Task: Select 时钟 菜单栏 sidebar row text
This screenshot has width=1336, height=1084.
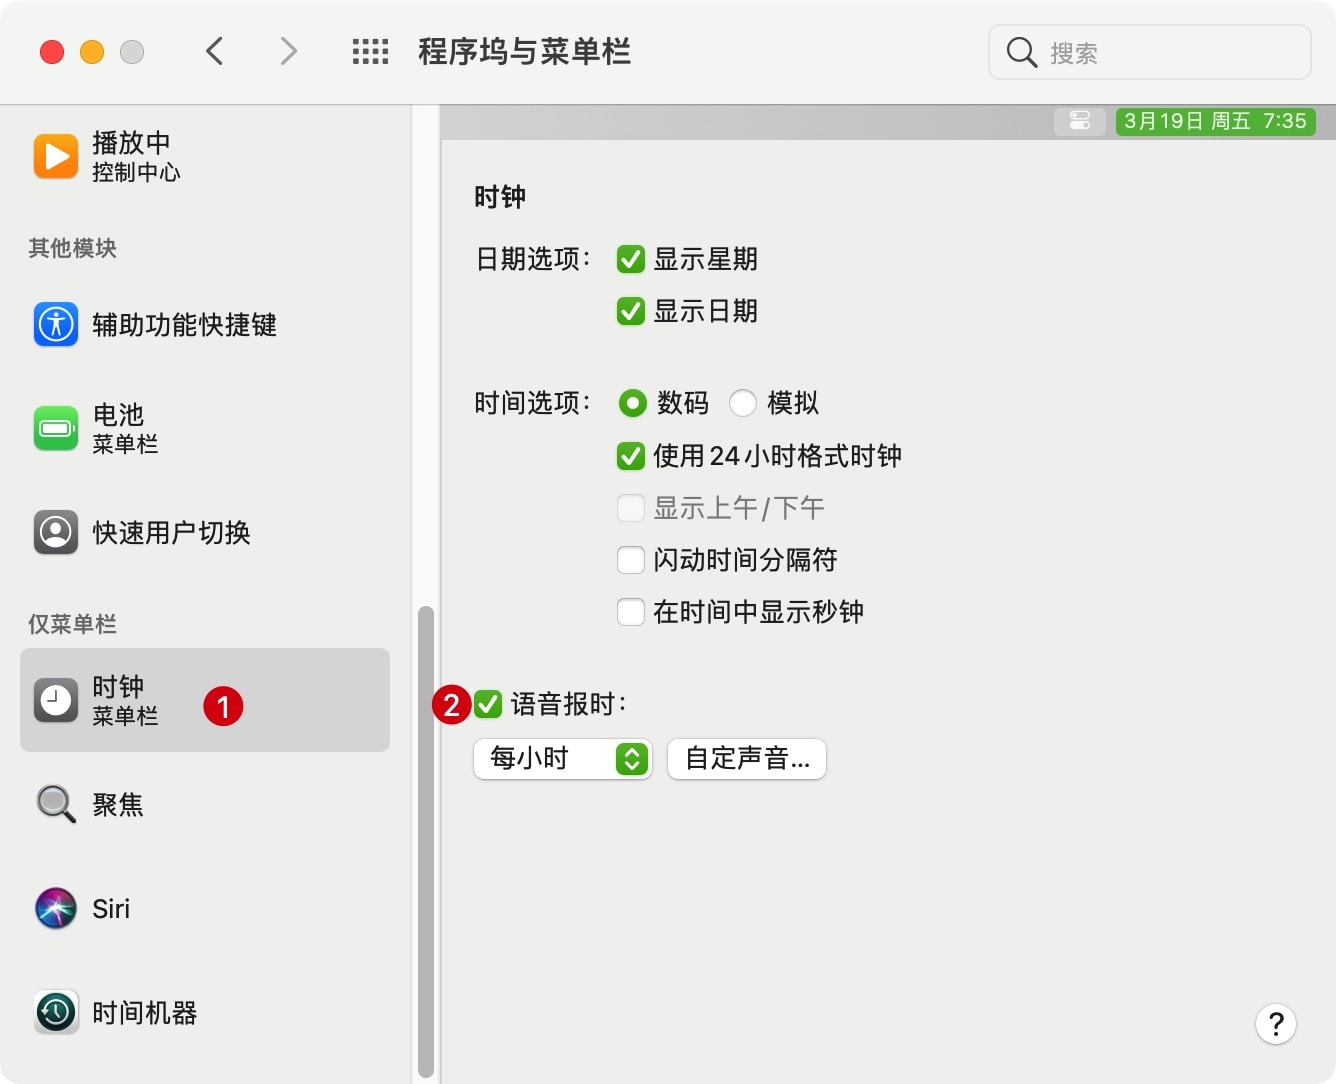Action: pyautogui.click(x=125, y=700)
